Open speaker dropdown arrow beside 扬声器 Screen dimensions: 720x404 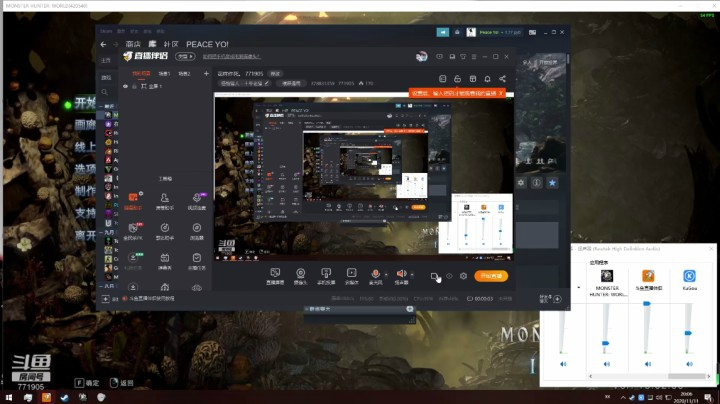click(x=412, y=275)
